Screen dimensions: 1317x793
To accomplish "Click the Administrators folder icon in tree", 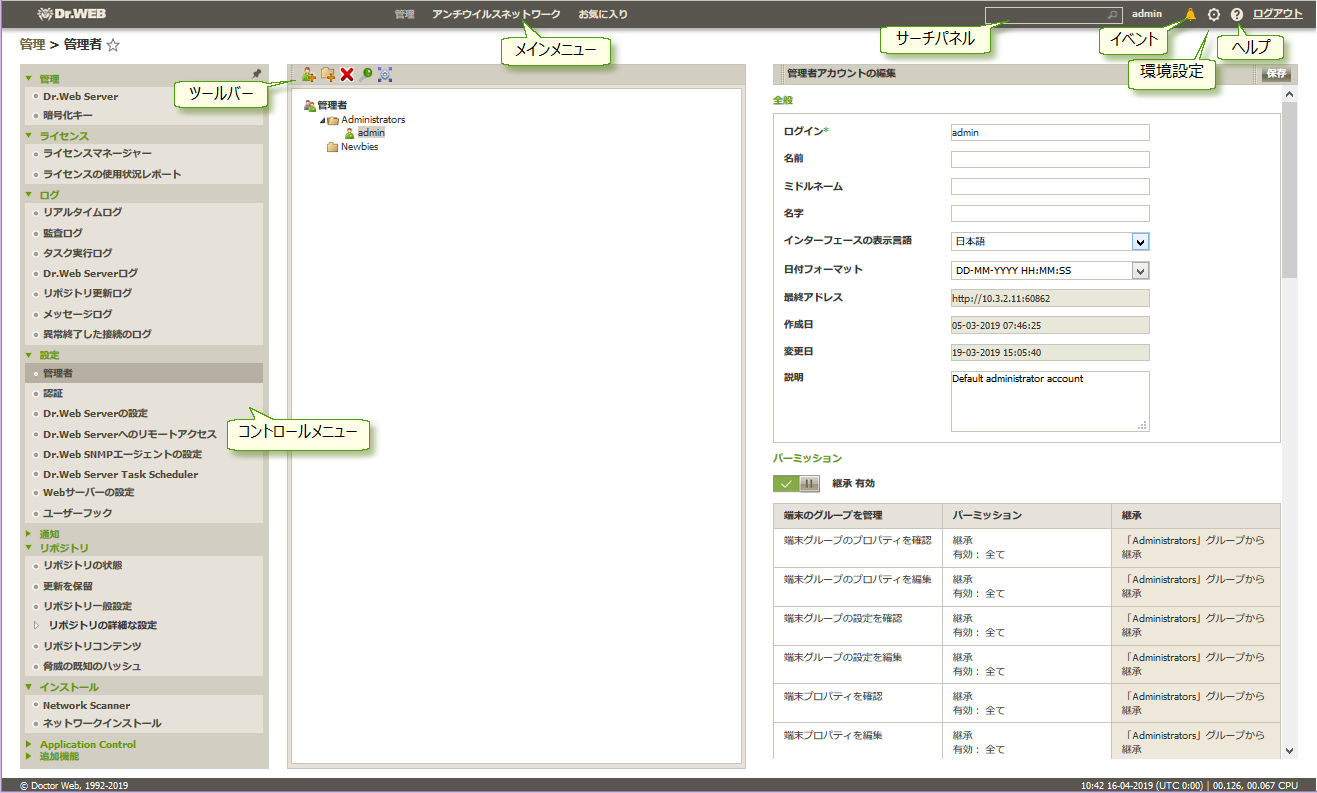I will click(x=333, y=120).
